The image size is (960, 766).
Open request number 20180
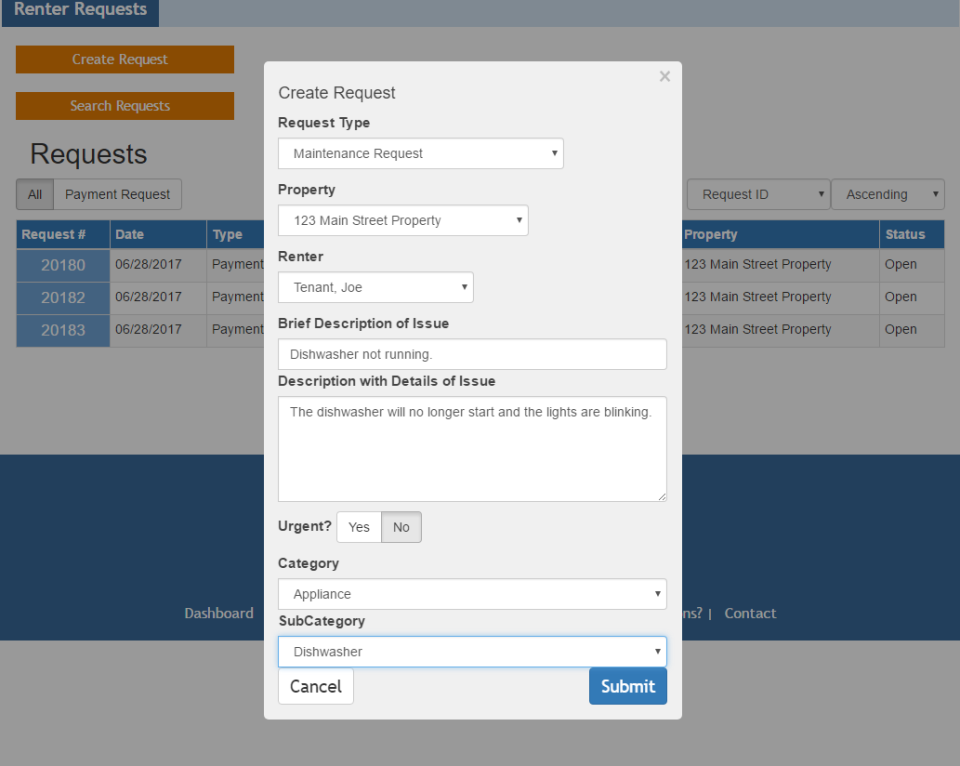pyautogui.click(x=63, y=266)
